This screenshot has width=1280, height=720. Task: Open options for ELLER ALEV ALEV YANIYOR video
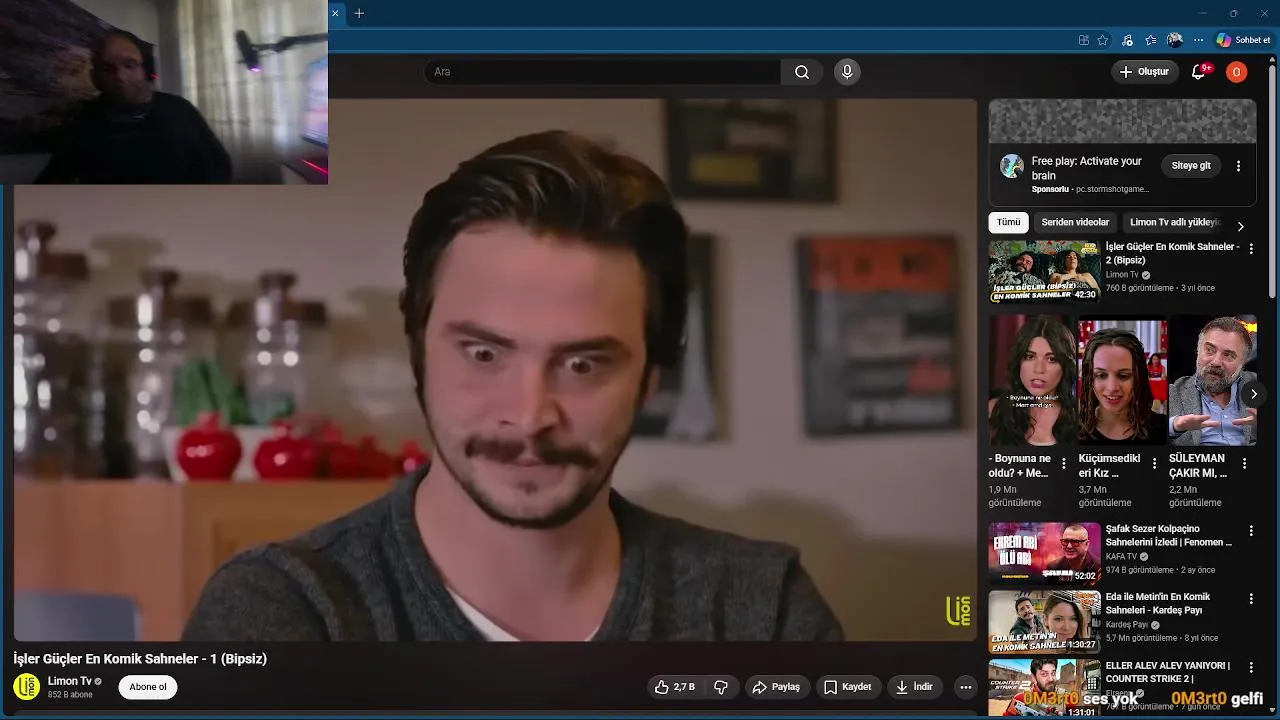tap(1250, 667)
